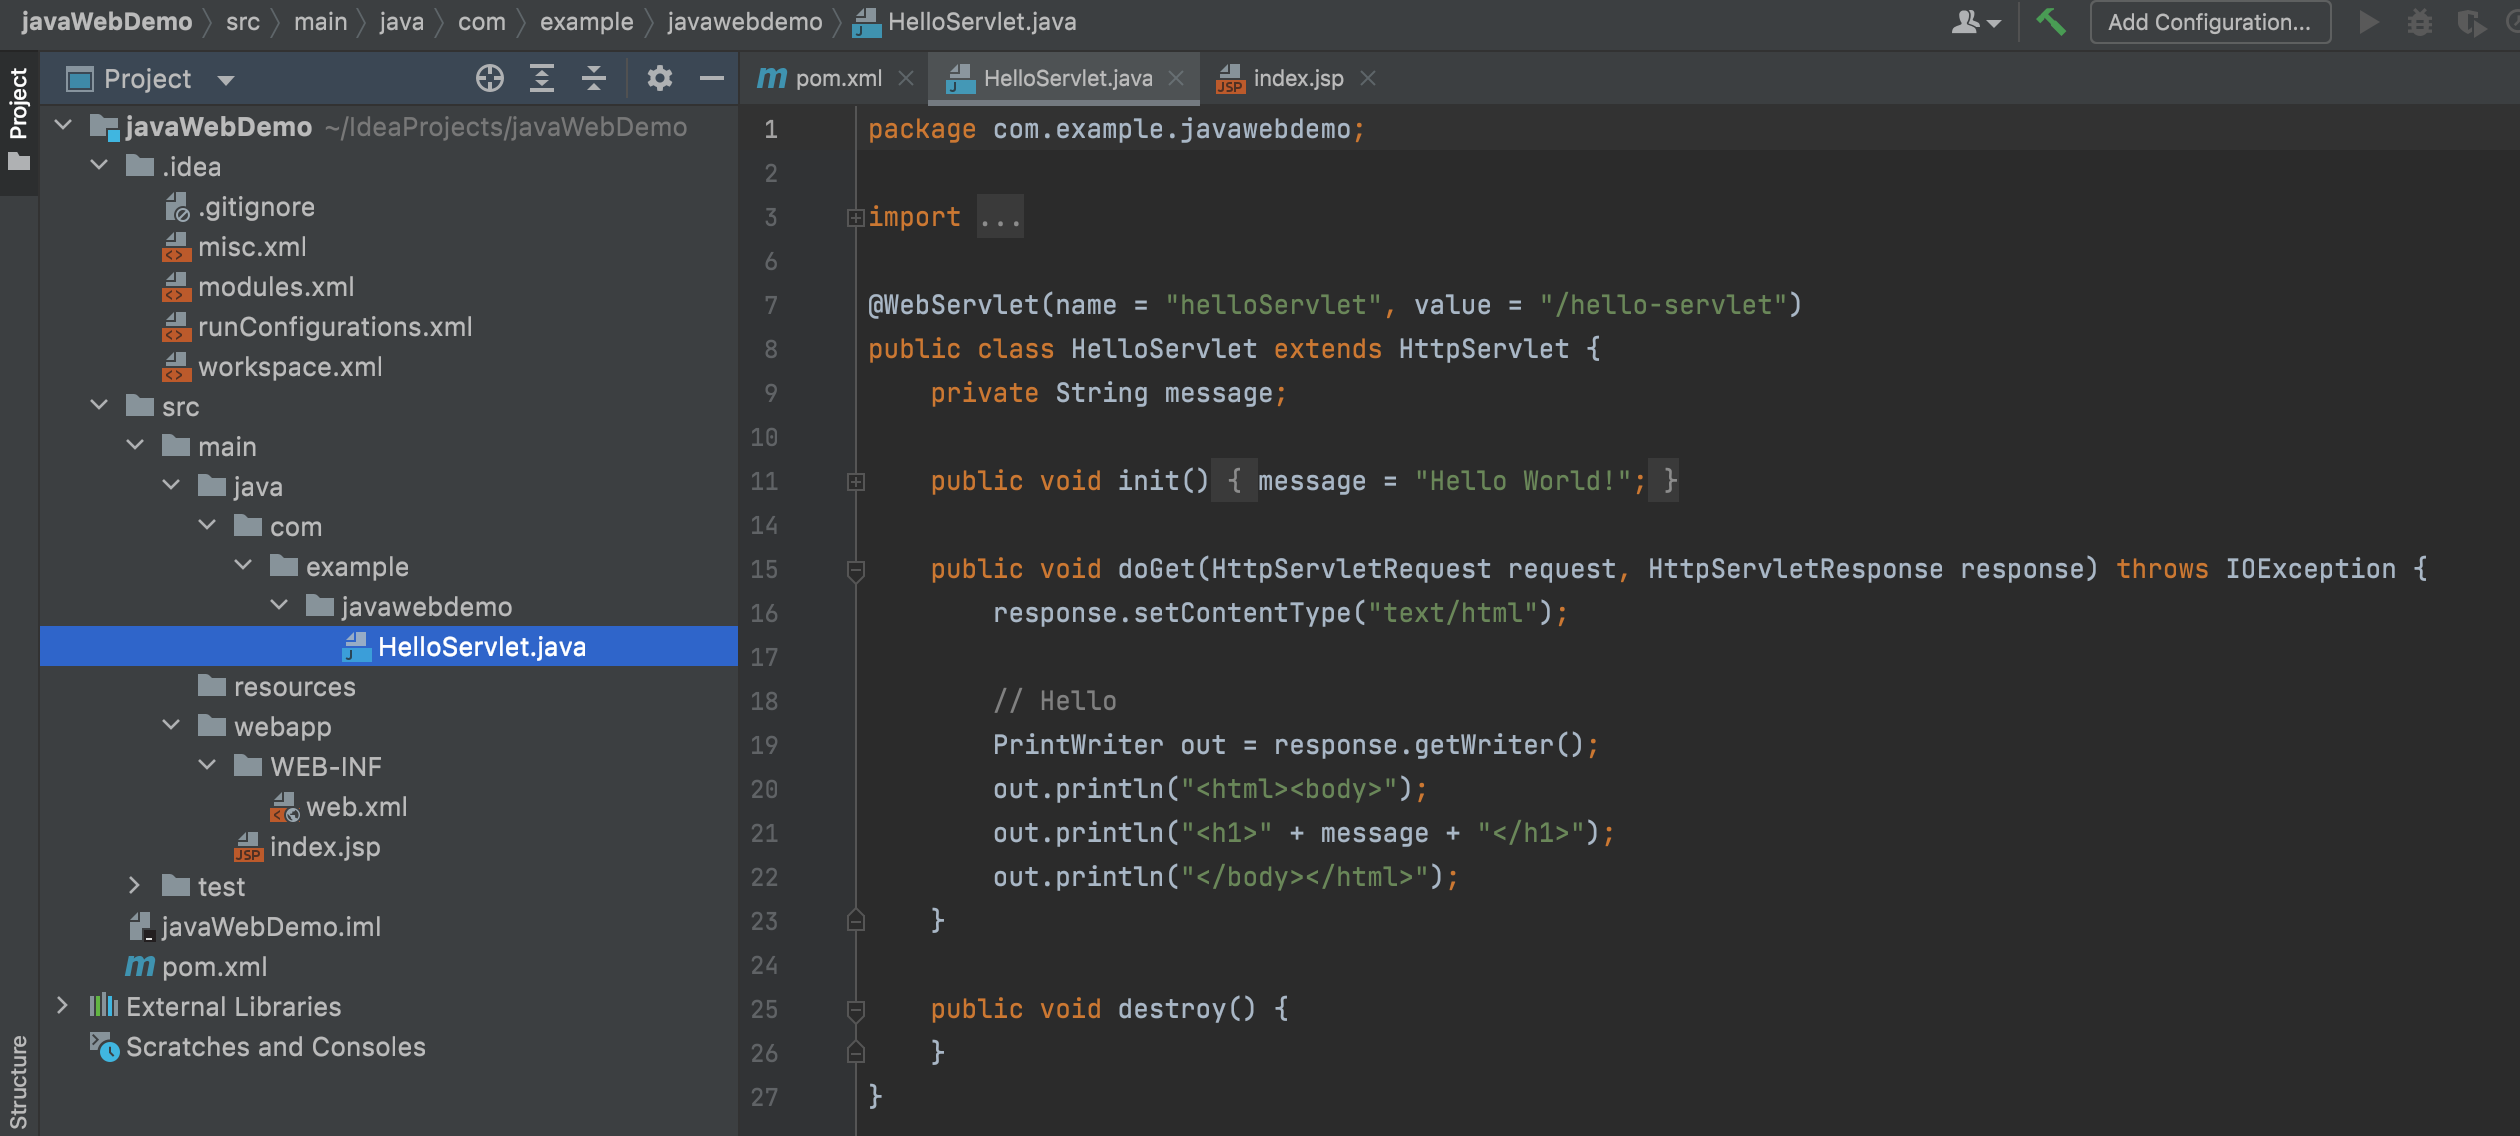This screenshot has height=1136, width=2520.
Task: Switch to the pom.xml editor tab
Action: click(x=836, y=78)
